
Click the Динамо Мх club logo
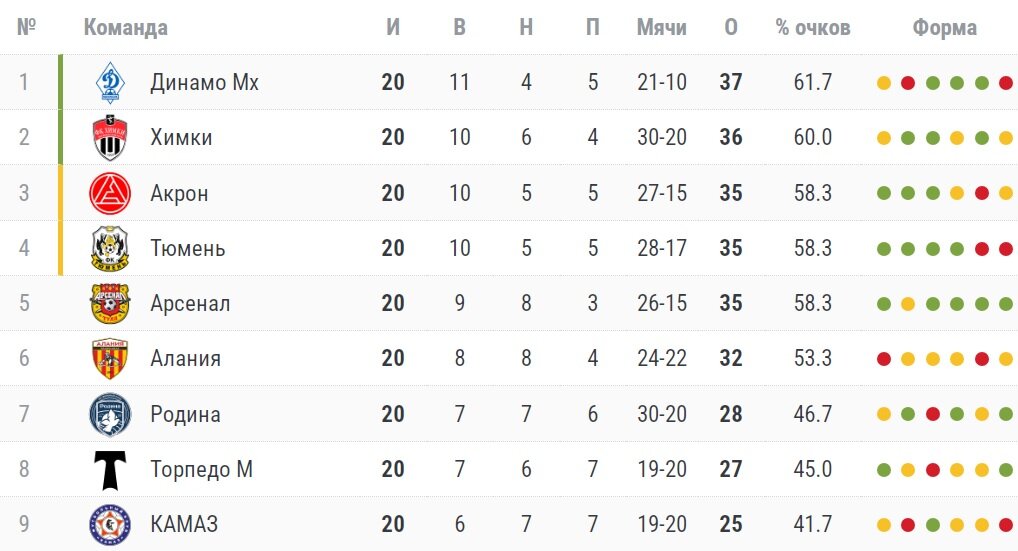110,82
